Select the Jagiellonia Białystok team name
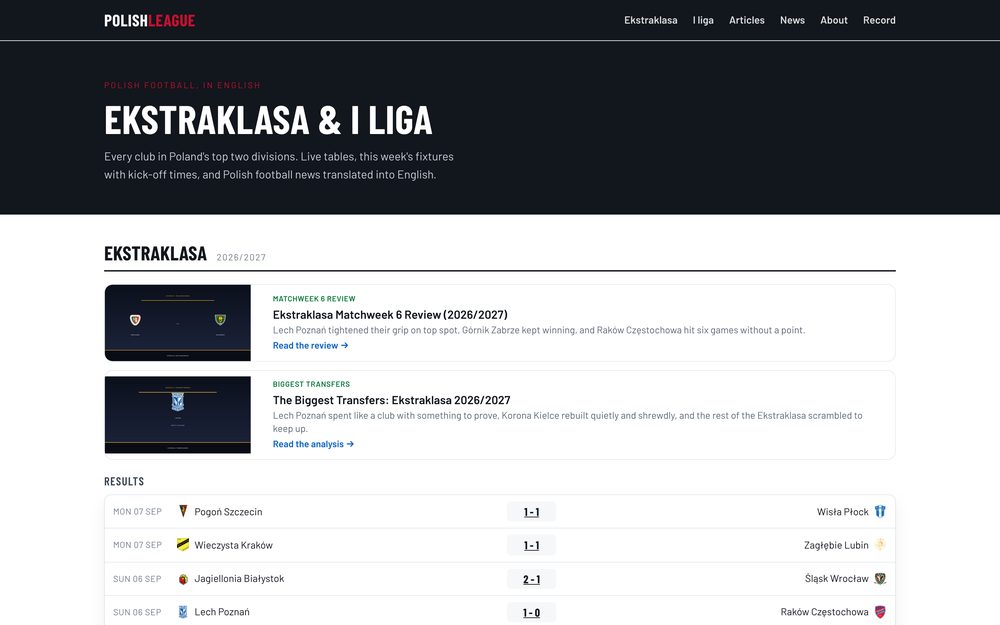The image size is (1000, 625). pyautogui.click(x=239, y=578)
